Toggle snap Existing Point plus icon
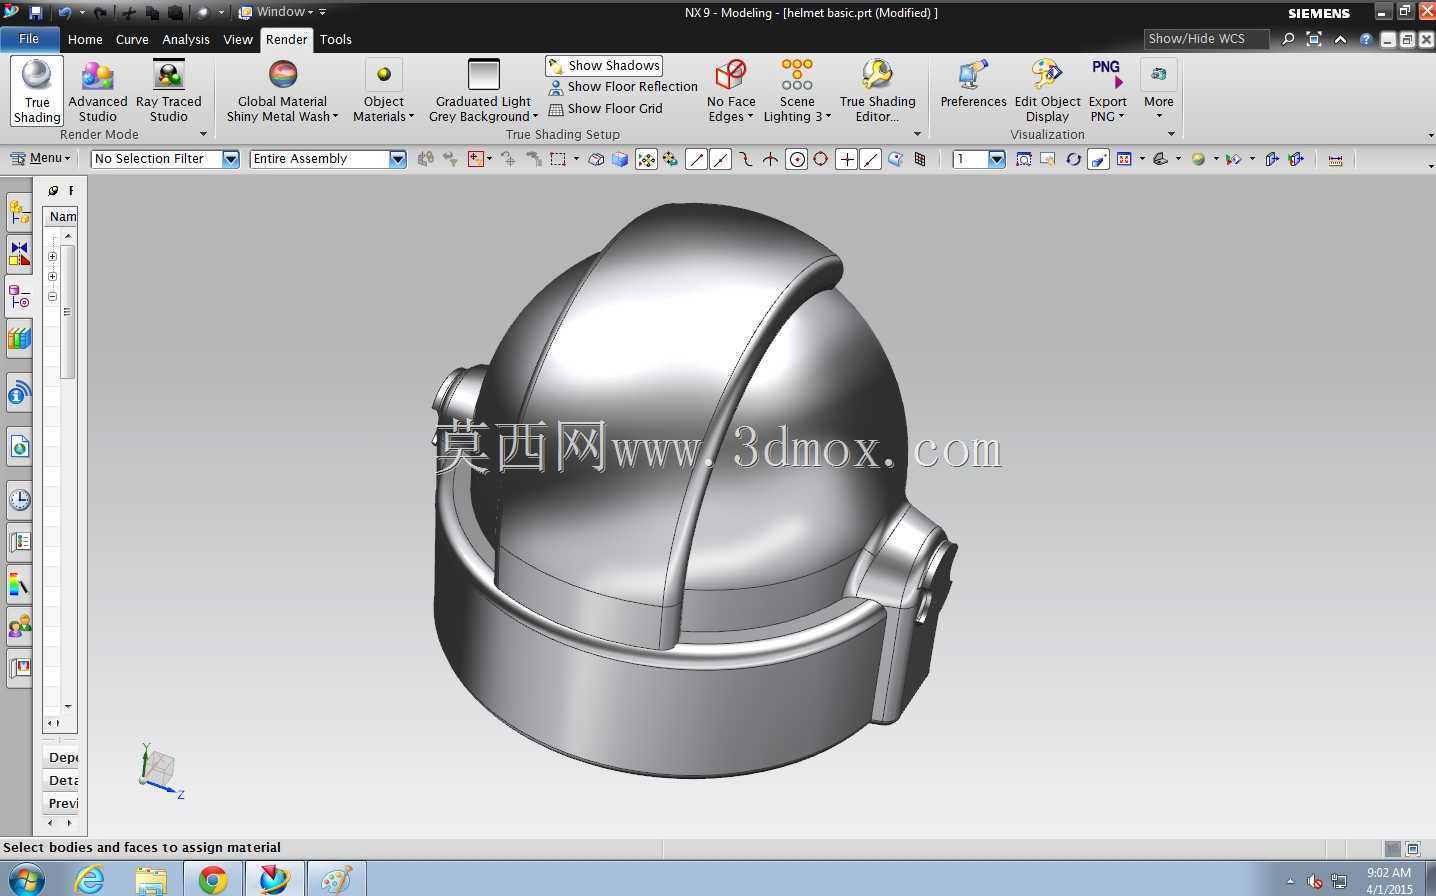Image resolution: width=1436 pixels, height=896 pixels. (846, 159)
